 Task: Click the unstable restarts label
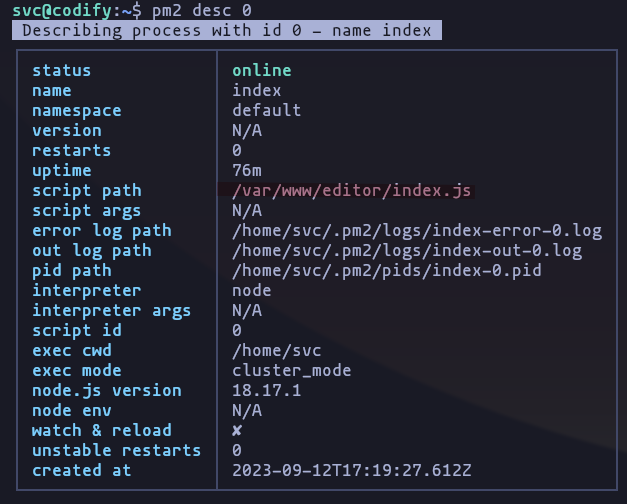[116, 451]
